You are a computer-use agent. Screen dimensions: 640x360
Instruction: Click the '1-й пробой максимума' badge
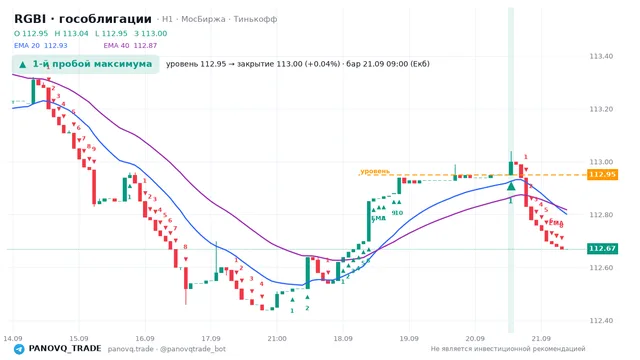(85, 64)
